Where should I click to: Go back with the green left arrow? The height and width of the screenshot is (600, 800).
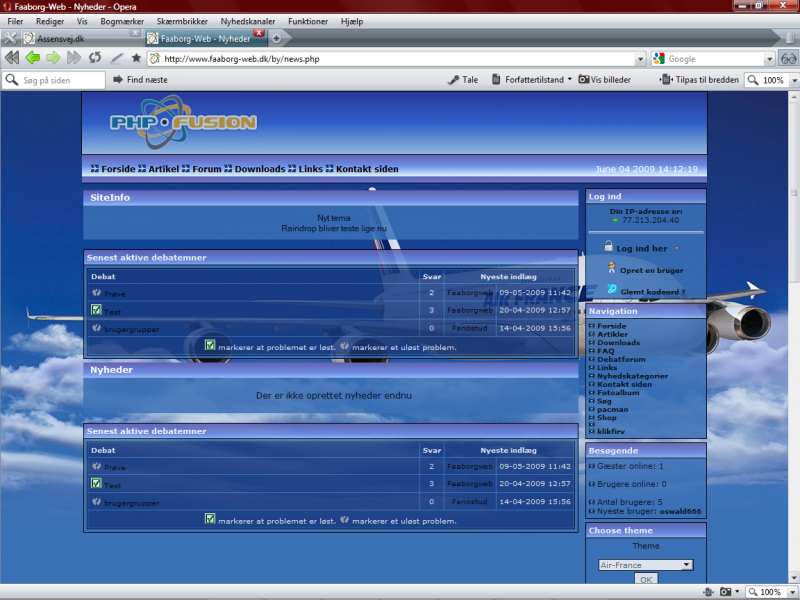[x=33, y=58]
